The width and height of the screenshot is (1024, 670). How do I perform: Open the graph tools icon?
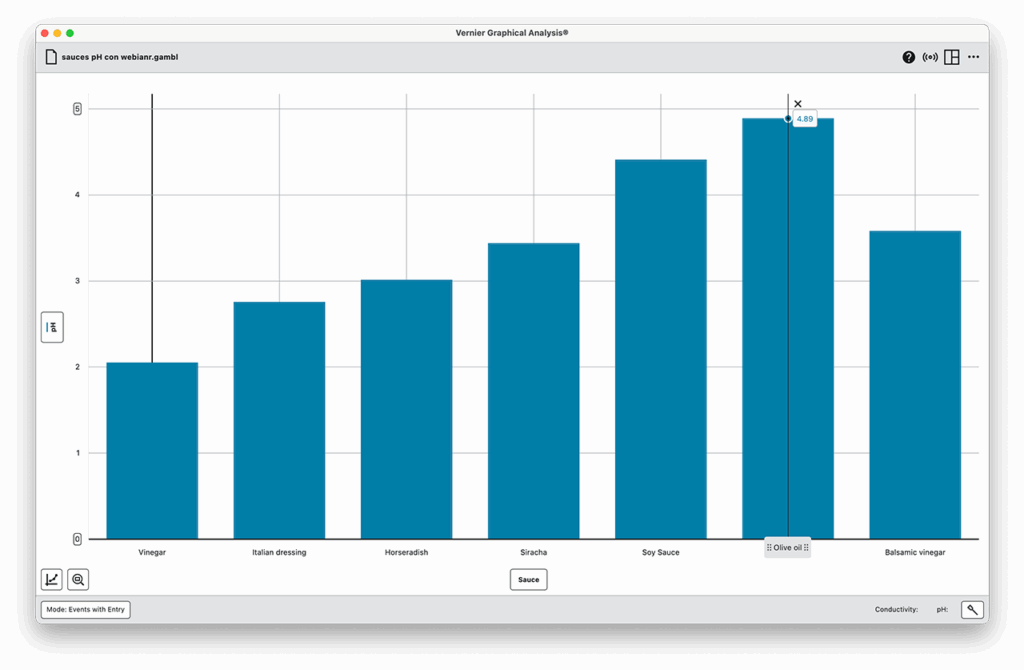coord(51,579)
